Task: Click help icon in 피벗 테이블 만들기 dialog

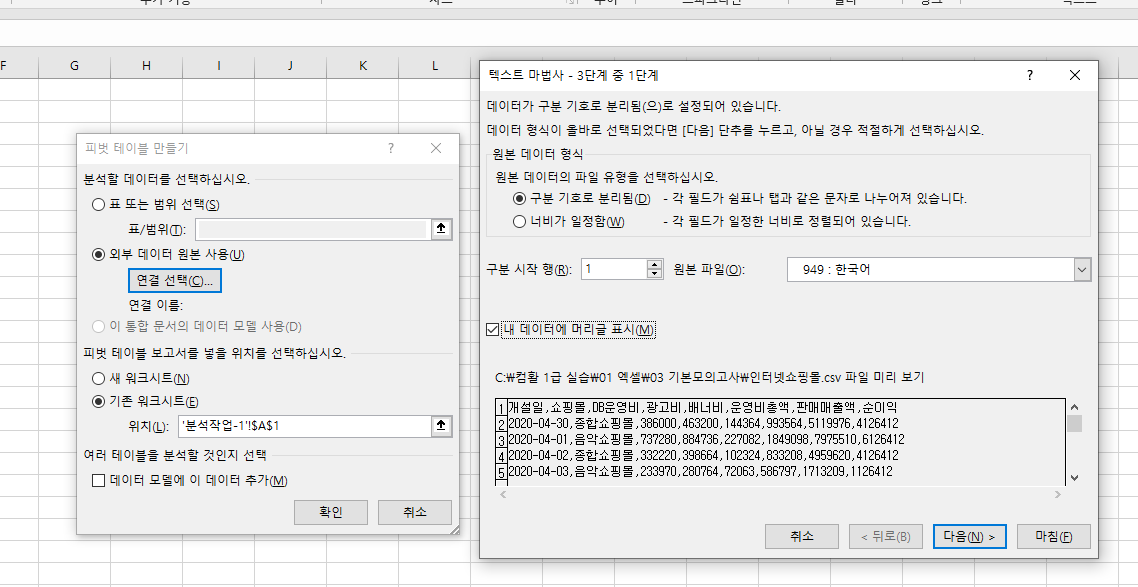Action: (391, 148)
